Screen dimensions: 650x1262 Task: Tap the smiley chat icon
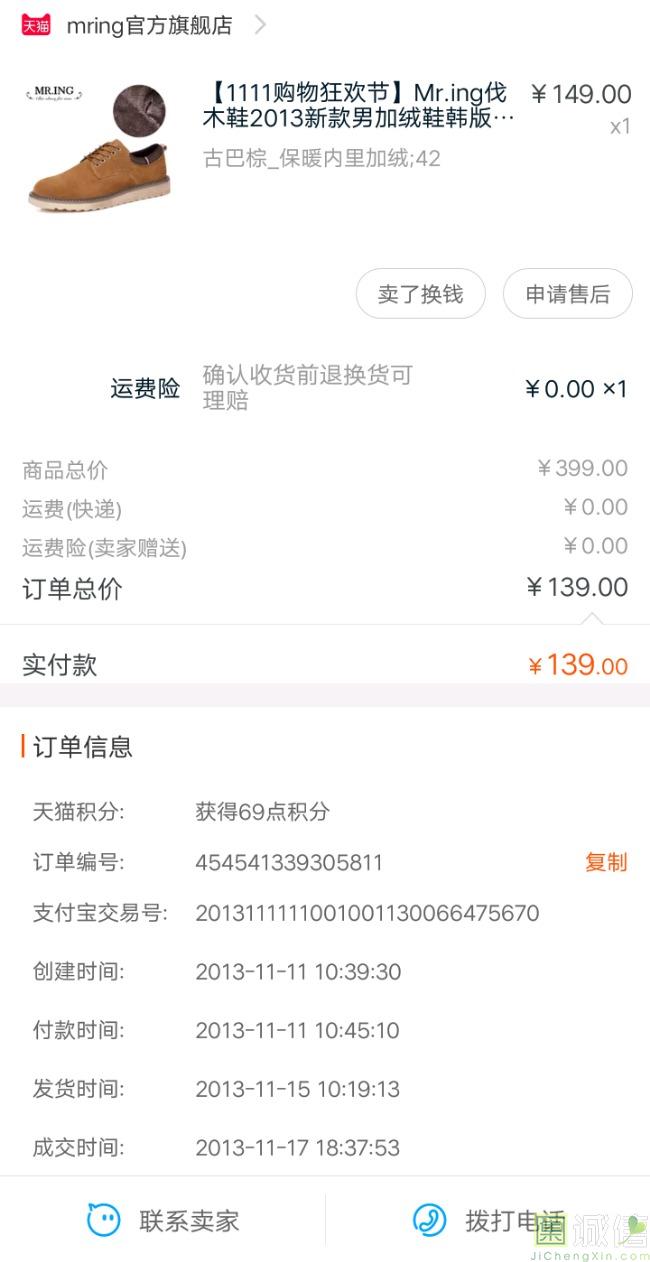(103, 1220)
